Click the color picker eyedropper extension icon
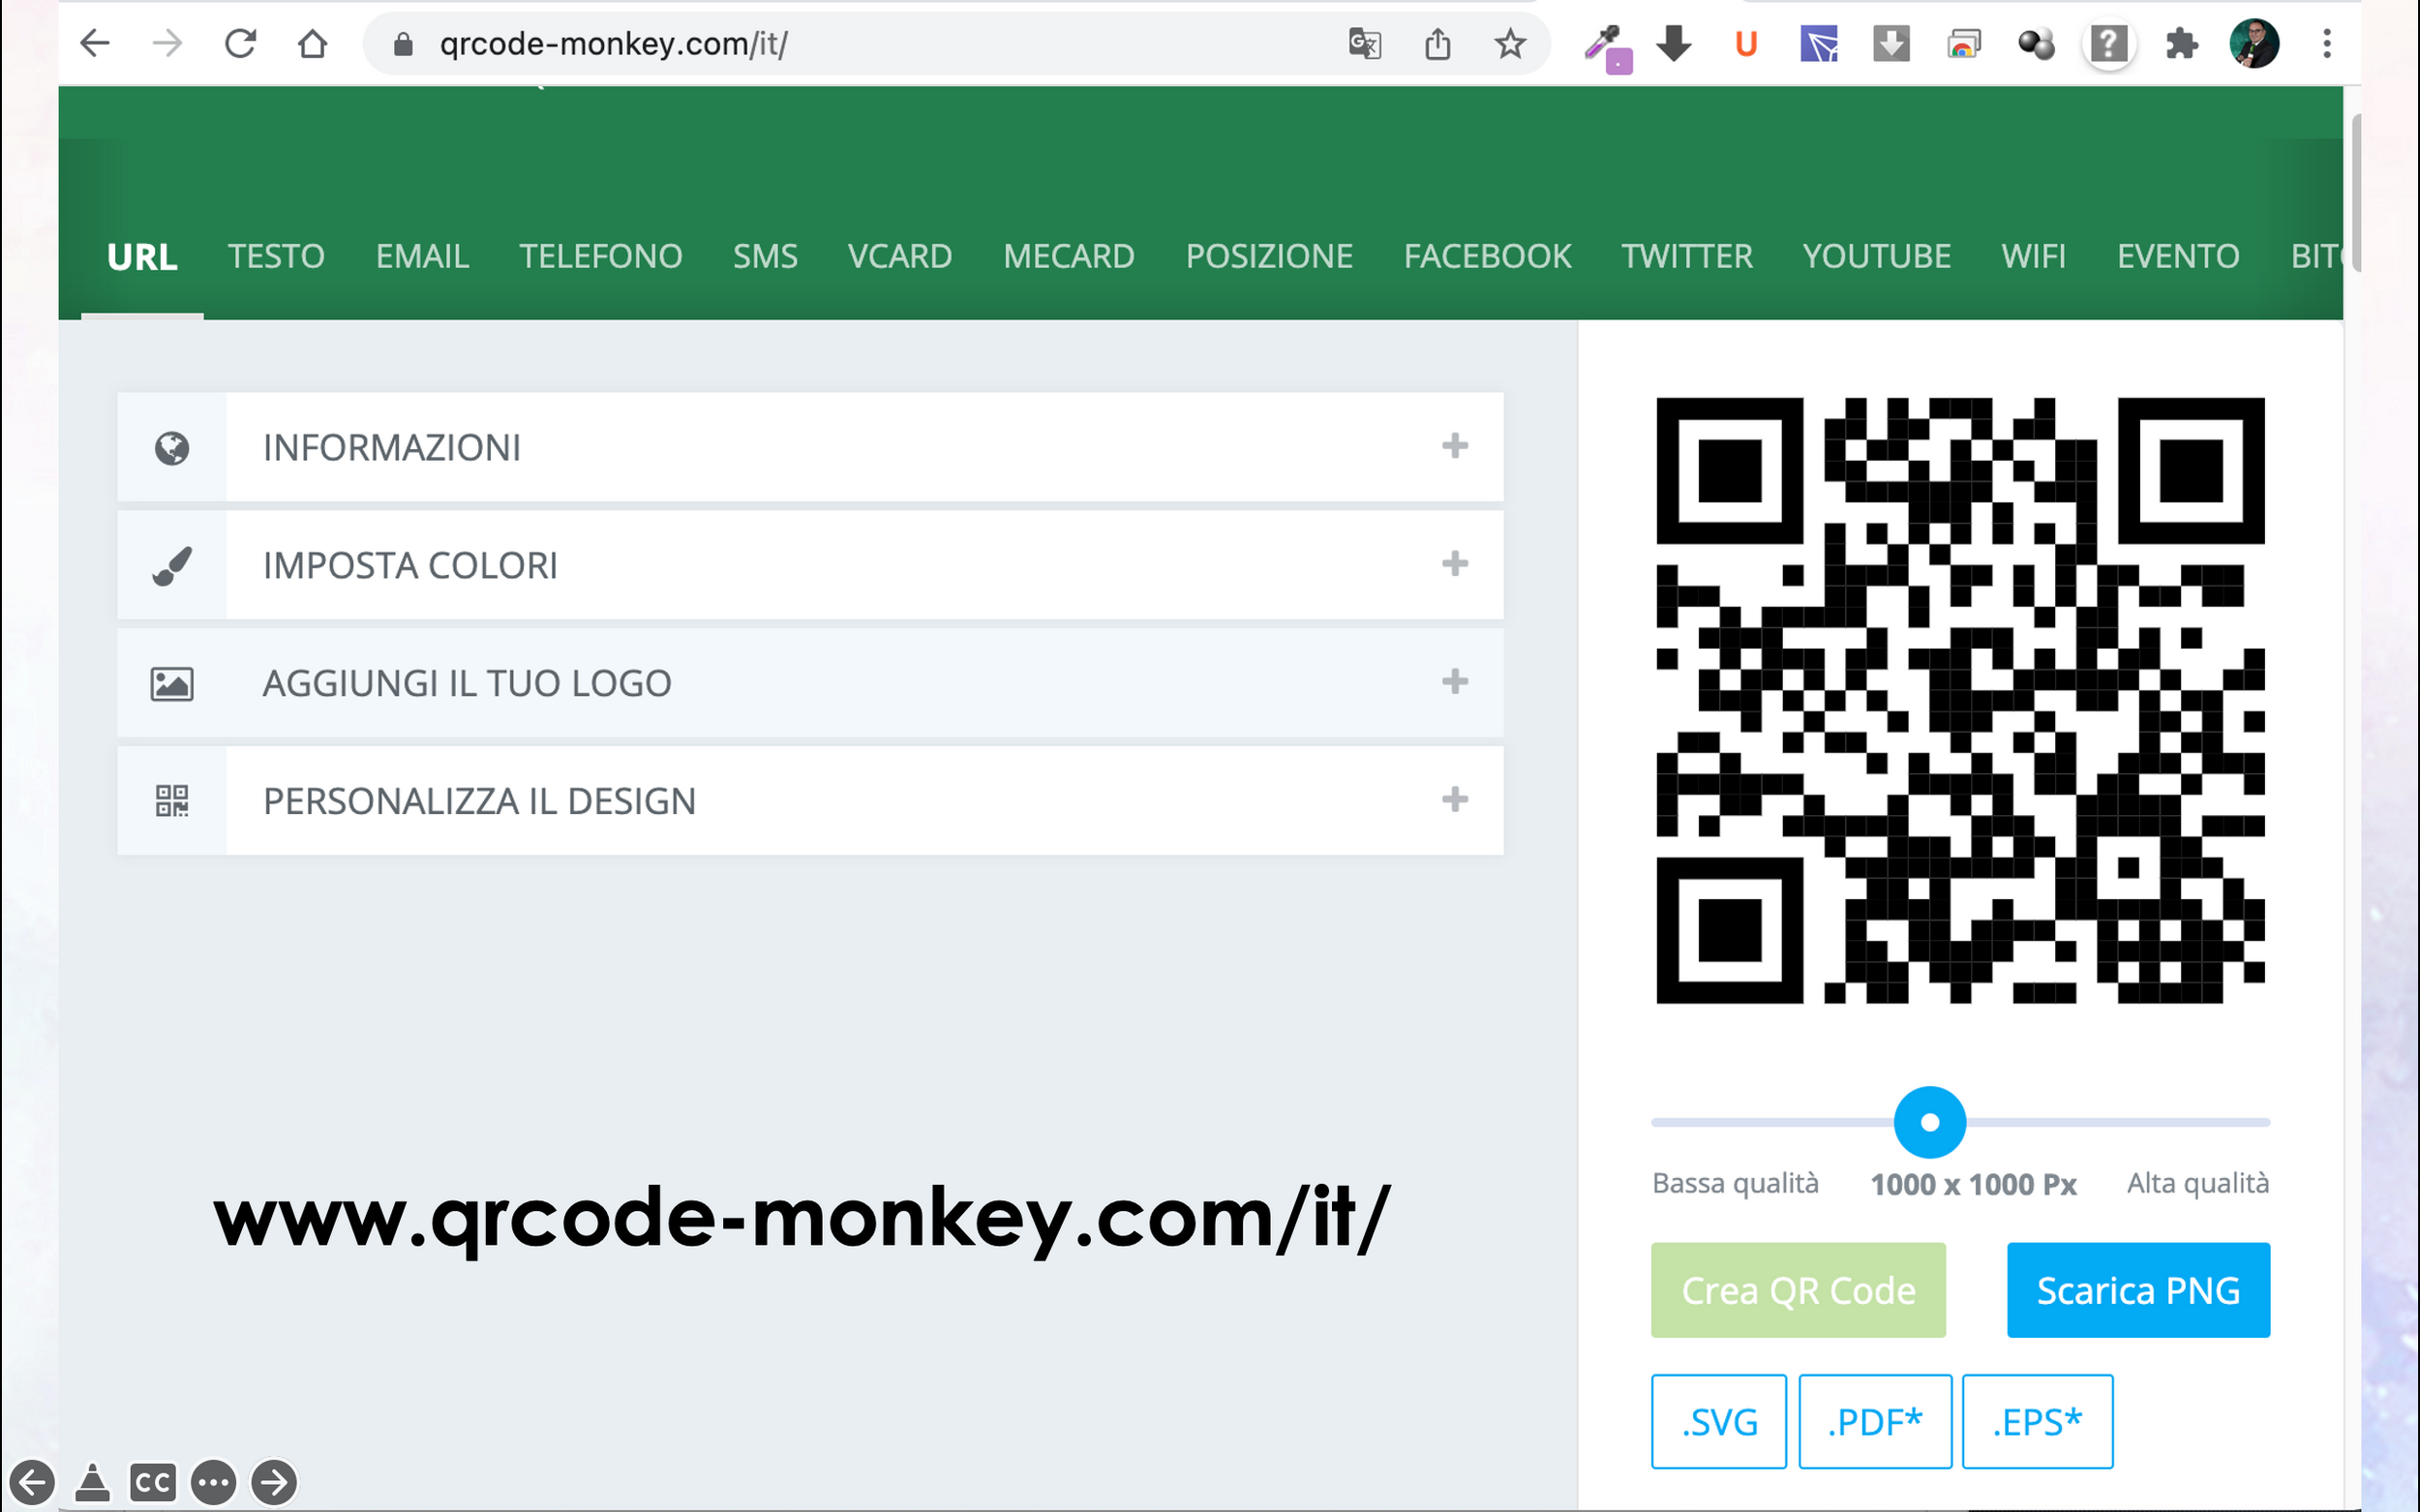The image size is (2420, 1512). 1606,46
